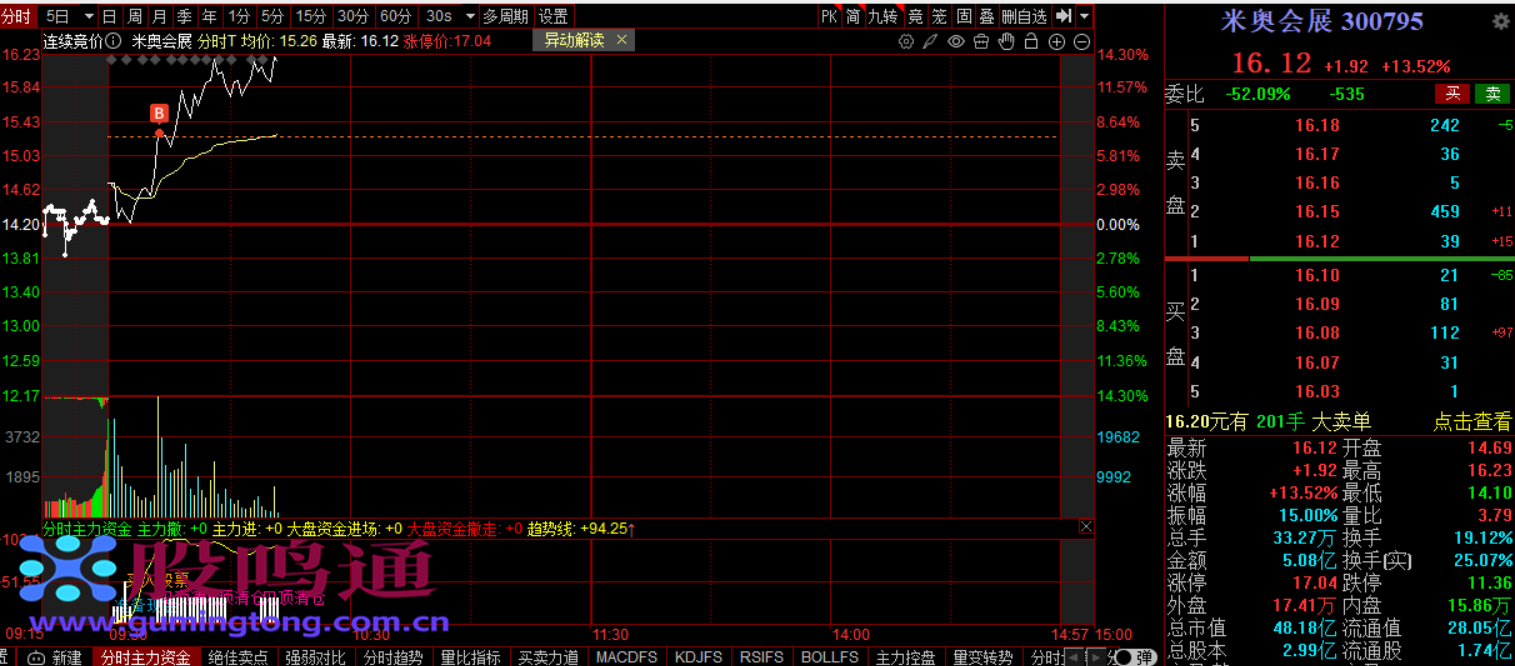Viewport: 1515px width, 666px height.
Task: Open 多周期 multi-period view
Action: click(505, 16)
